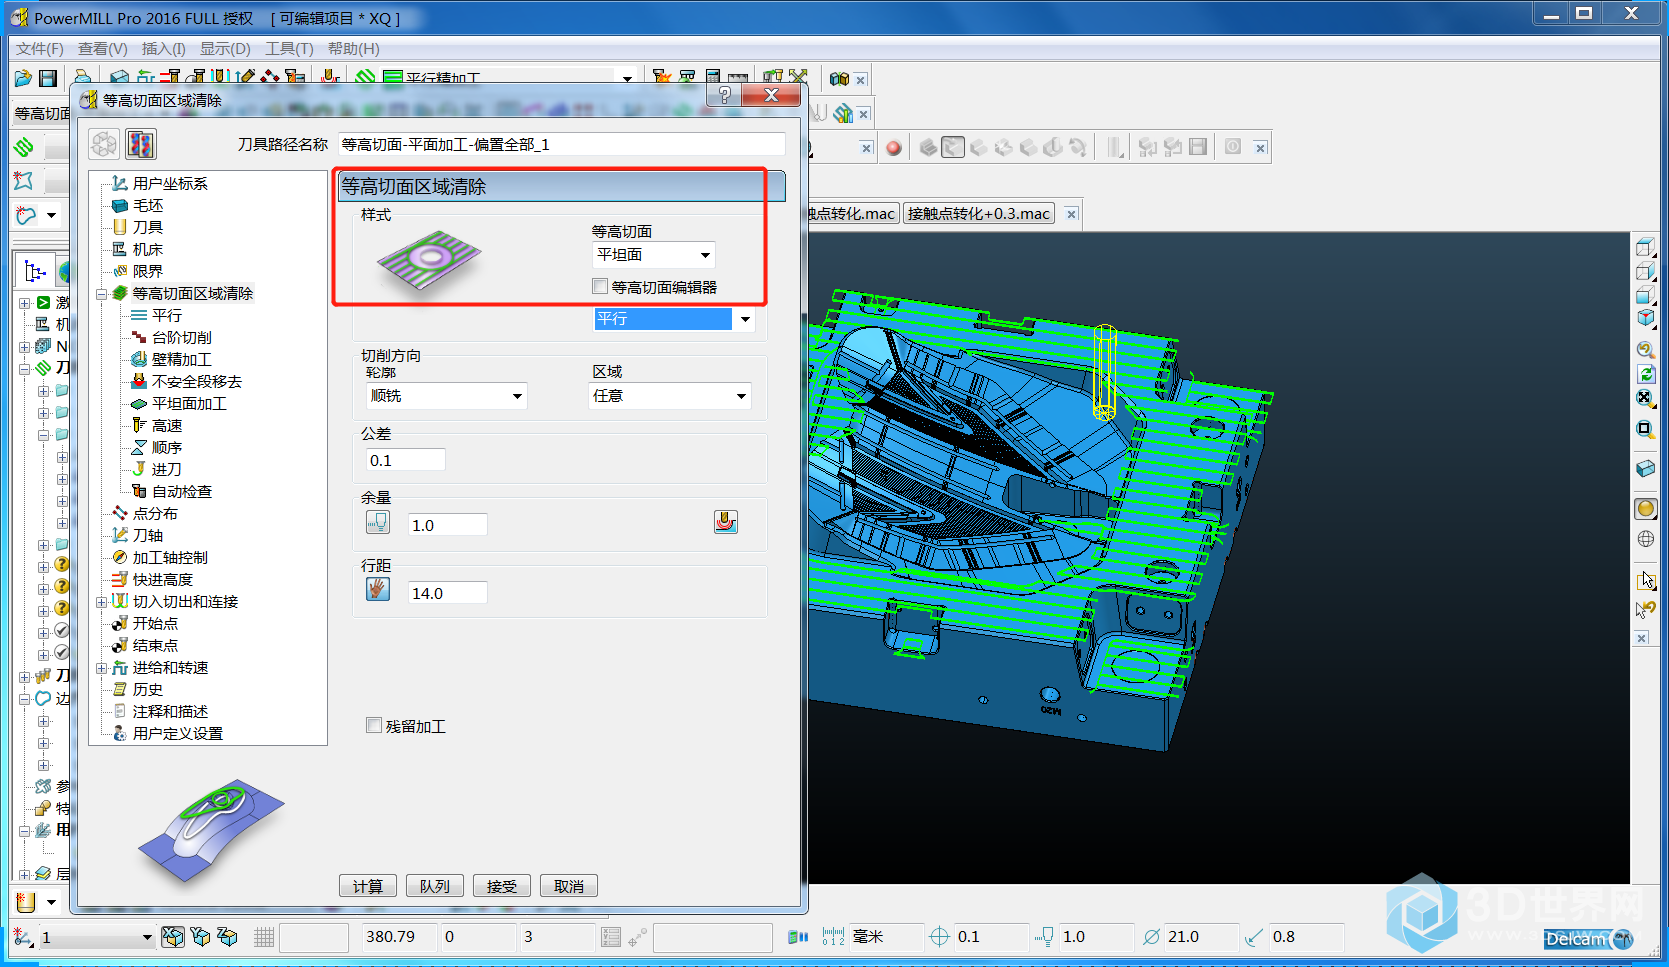
Task: Click the 刀具路径名称 input field
Action: (x=562, y=145)
